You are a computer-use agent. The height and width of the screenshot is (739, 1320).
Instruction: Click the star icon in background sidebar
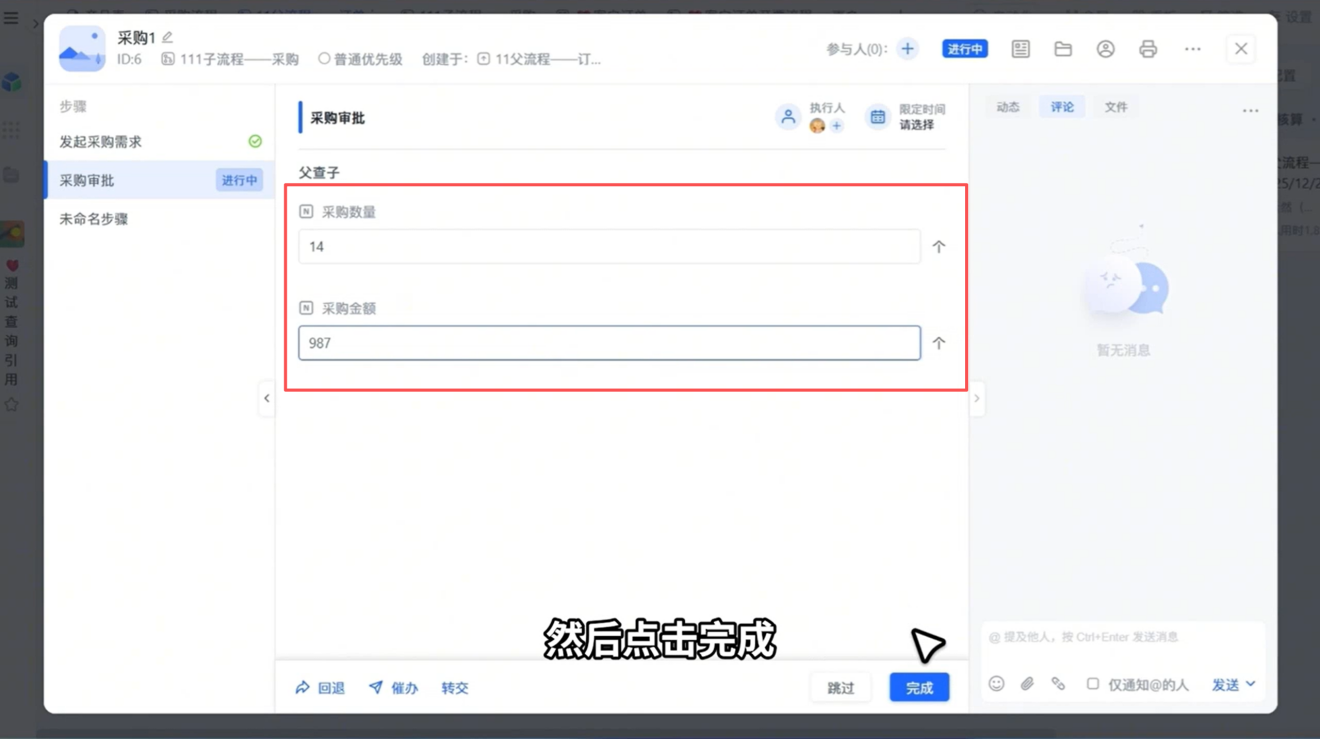click(x=12, y=405)
